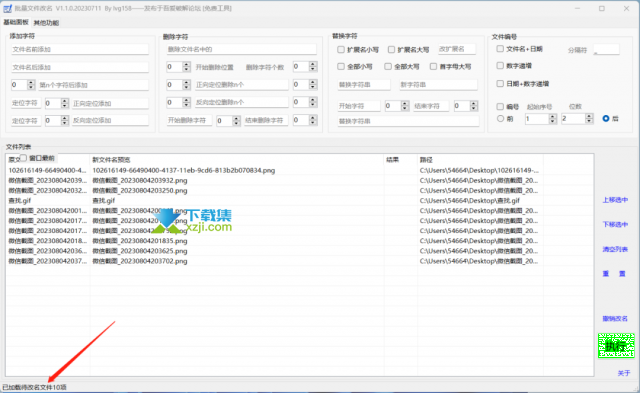
Task: Select the 微信截图_20230804203932.png row
Action: click(299, 180)
